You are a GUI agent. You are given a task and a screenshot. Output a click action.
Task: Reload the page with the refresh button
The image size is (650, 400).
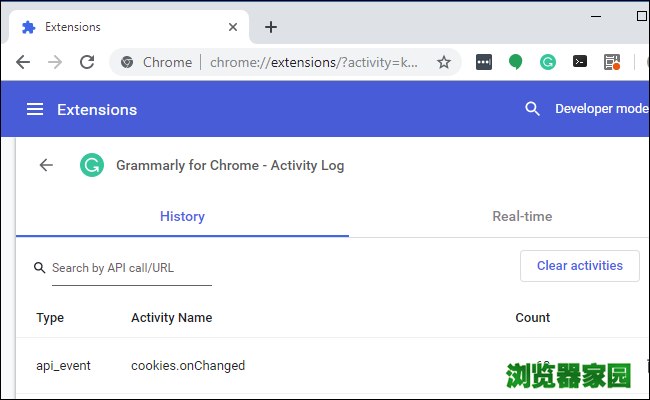click(x=87, y=62)
